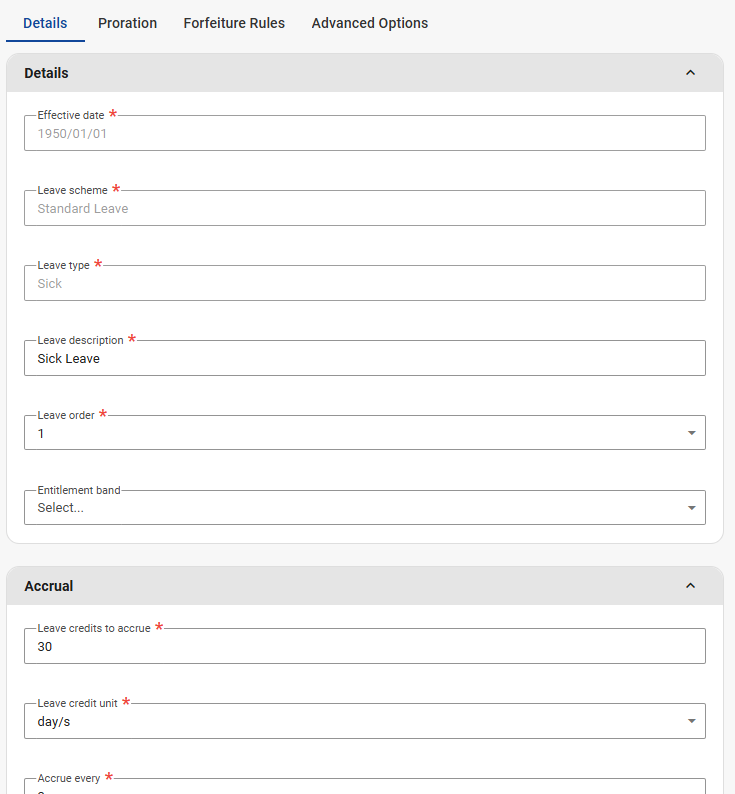
Task: Select the Details tab
Action: click(x=45, y=23)
